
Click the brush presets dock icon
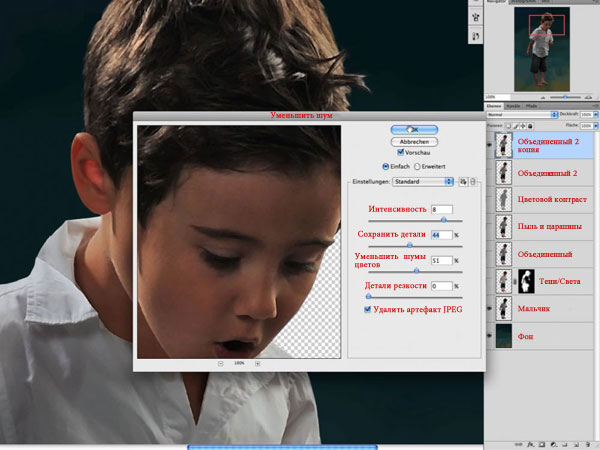pyautogui.click(x=476, y=17)
